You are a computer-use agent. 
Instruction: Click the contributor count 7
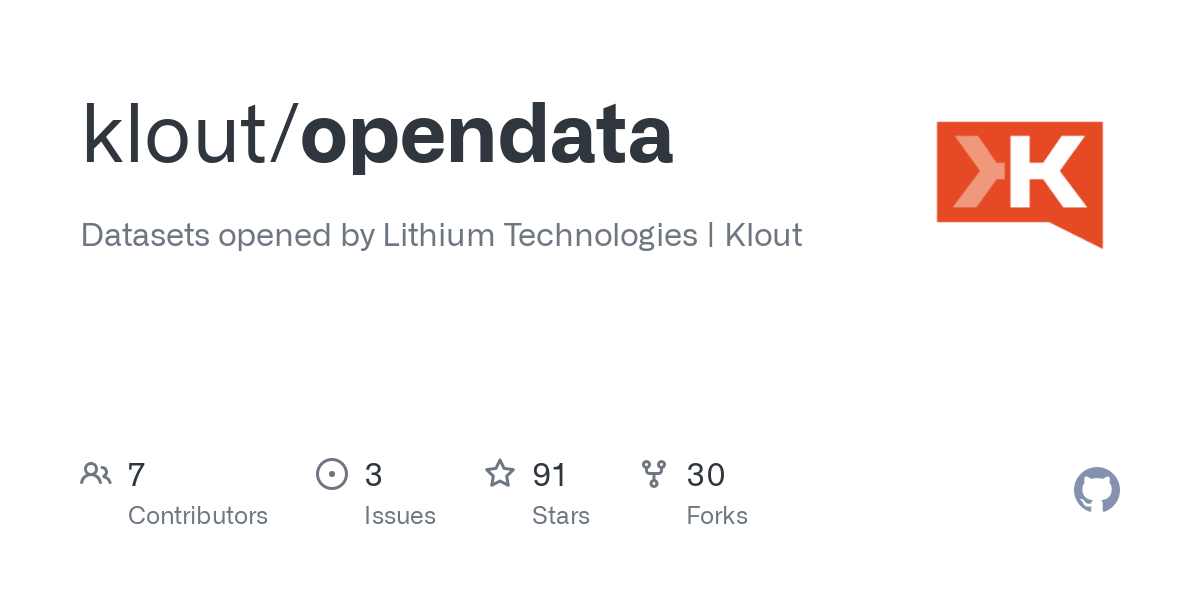tap(137, 474)
